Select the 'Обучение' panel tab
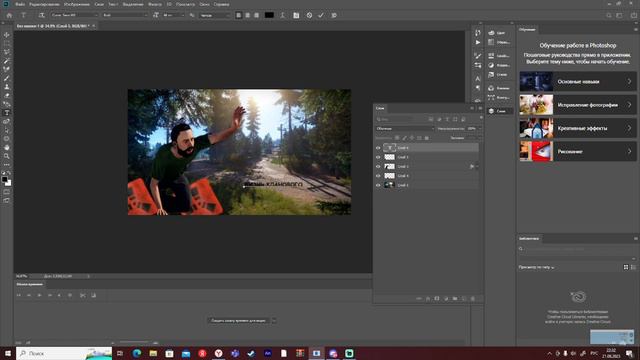Image resolution: width=640 pixels, height=360 pixels. 527,29
